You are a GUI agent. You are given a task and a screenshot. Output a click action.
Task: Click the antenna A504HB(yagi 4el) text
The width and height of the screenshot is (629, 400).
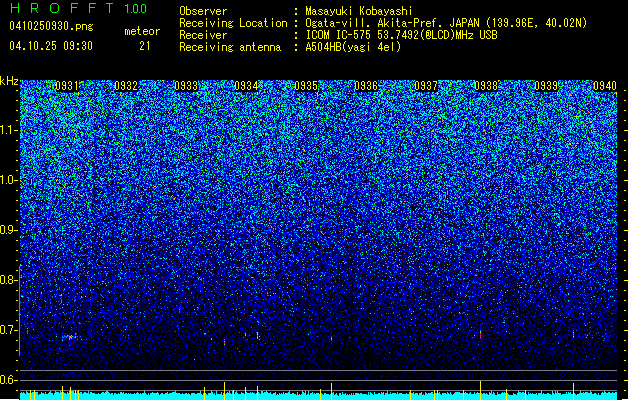tap(353, 47)
